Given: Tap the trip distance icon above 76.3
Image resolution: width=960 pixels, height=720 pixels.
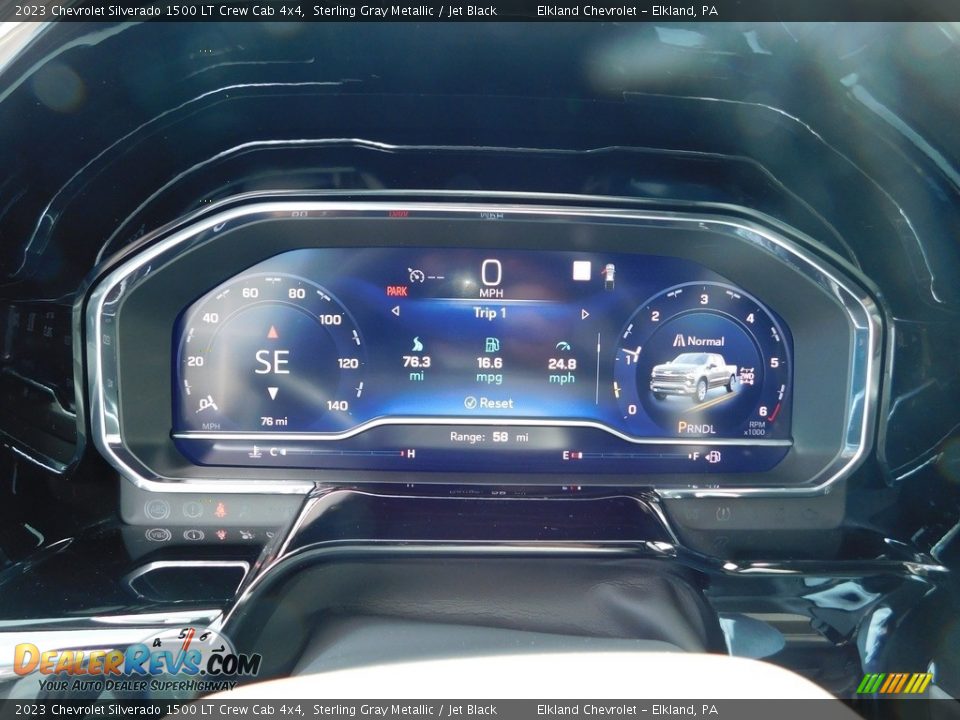Looking at the screenshot, I should pos(417,343).
